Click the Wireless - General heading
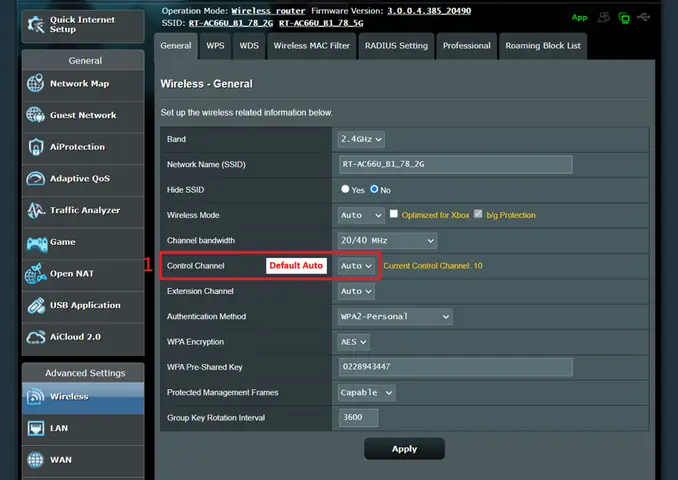The width and height of the screenshot is (678, 480). 207,84
